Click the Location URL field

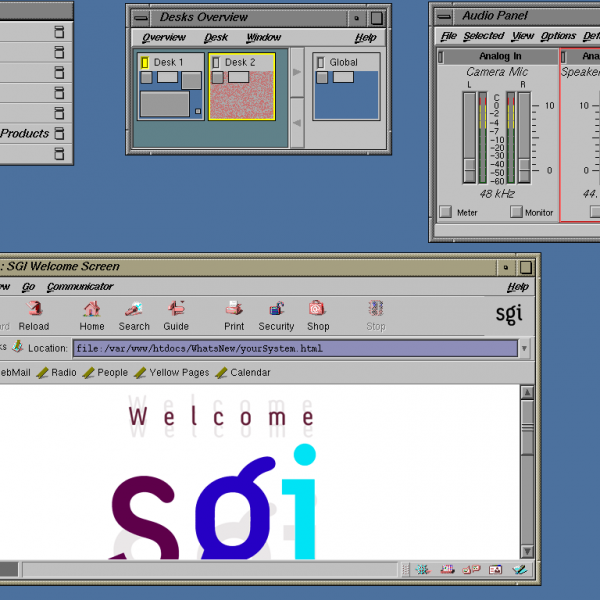pyautogui.click(x=295, y=349)
